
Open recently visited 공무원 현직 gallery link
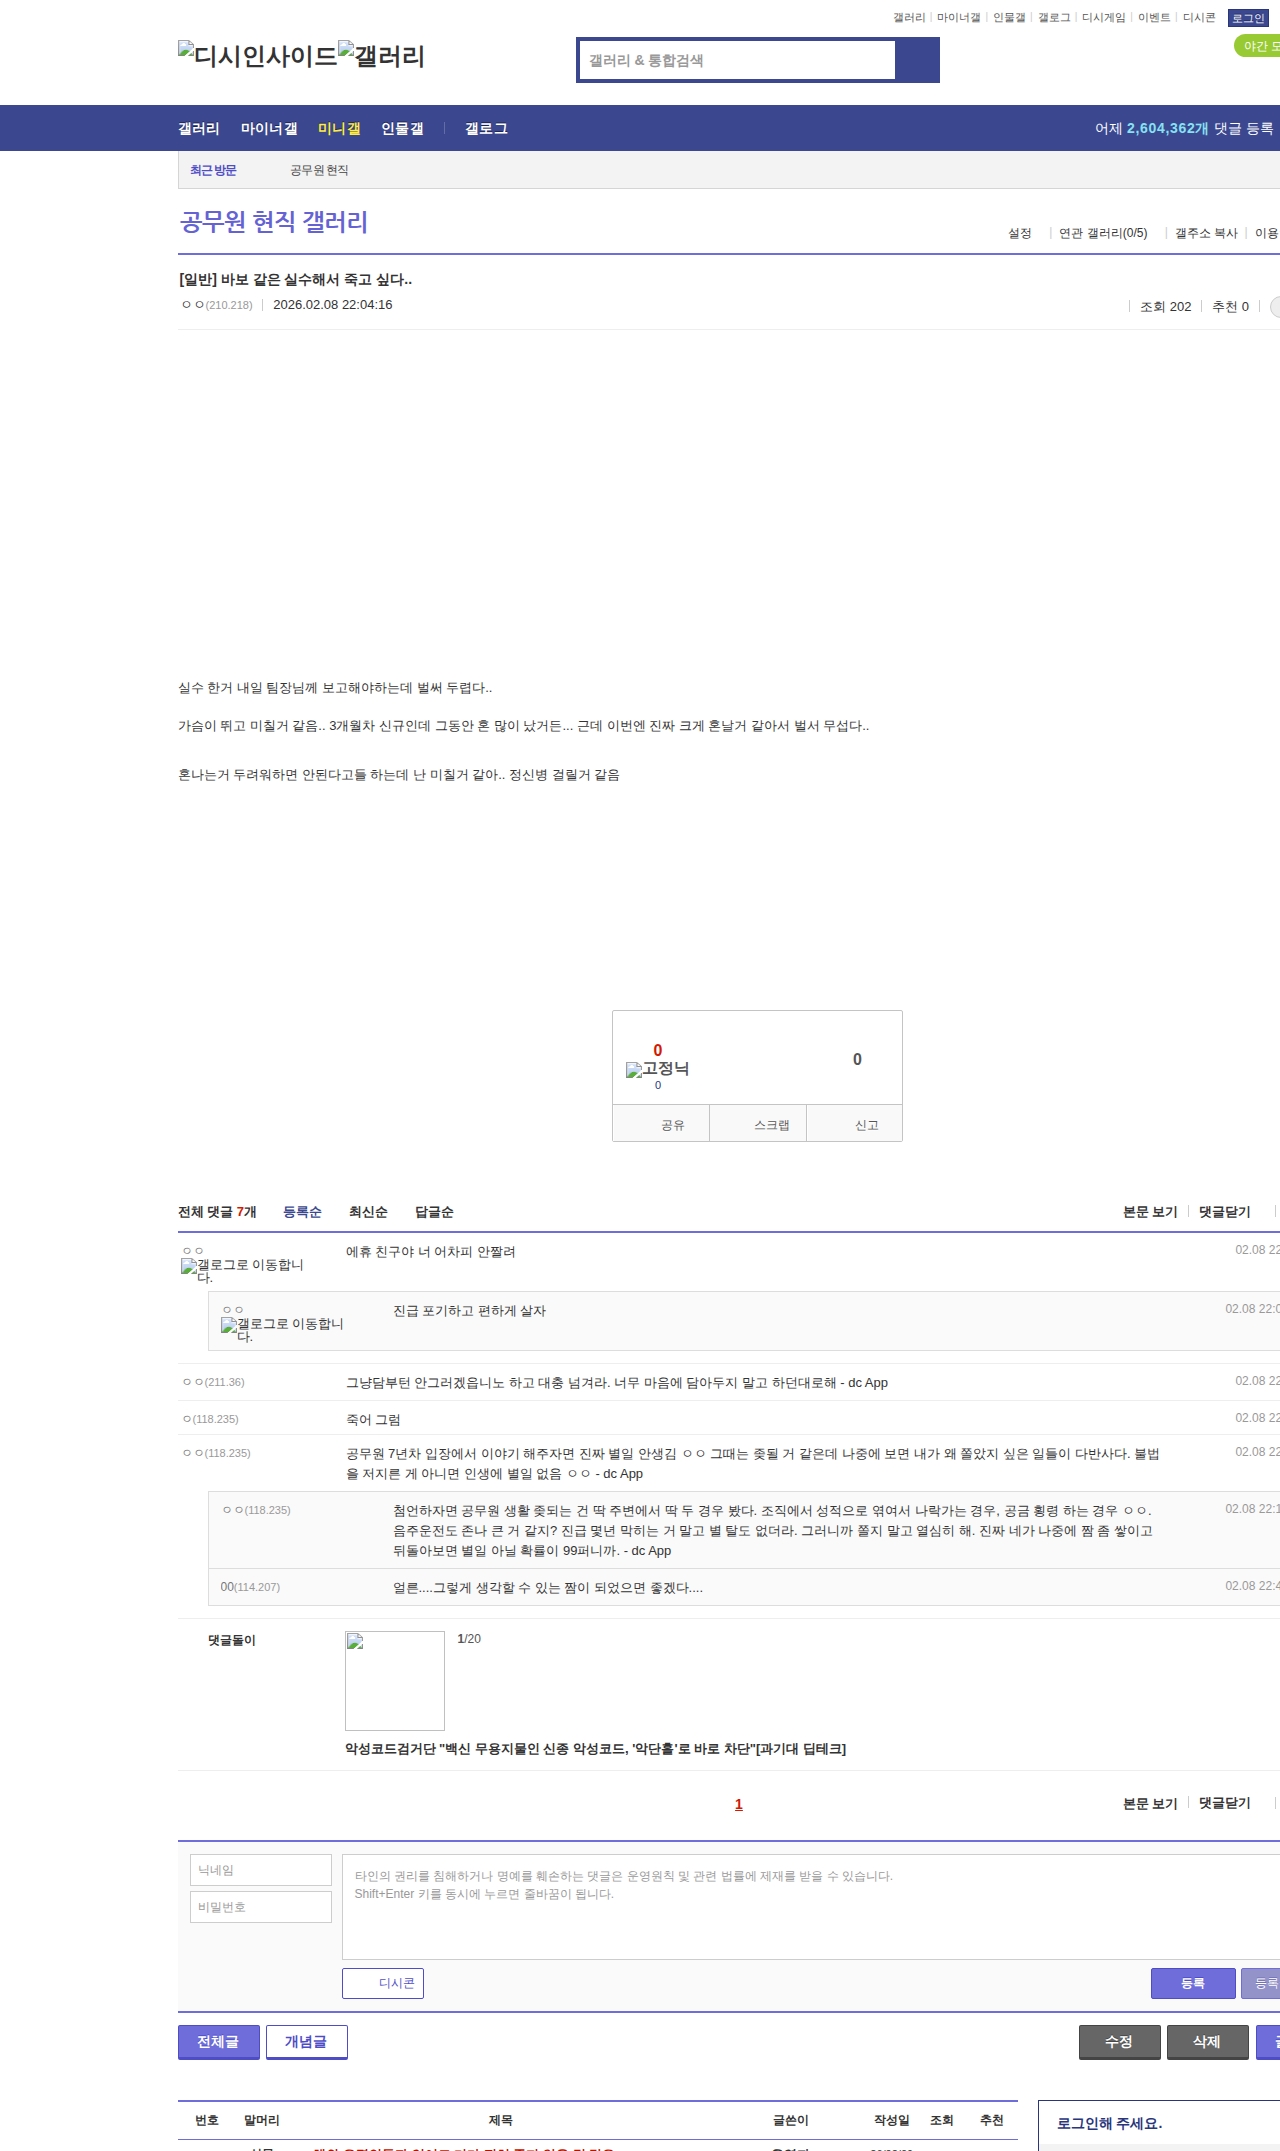(319, 170)
